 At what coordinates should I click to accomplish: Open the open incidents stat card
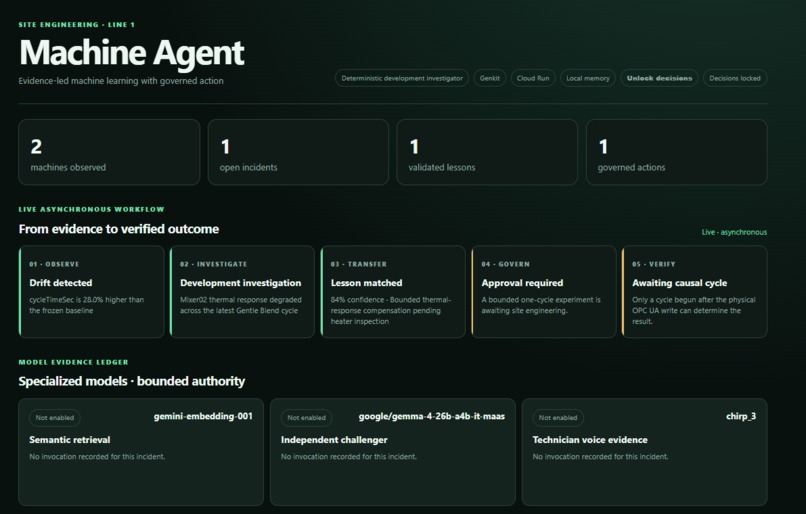(x=298, y=152)
